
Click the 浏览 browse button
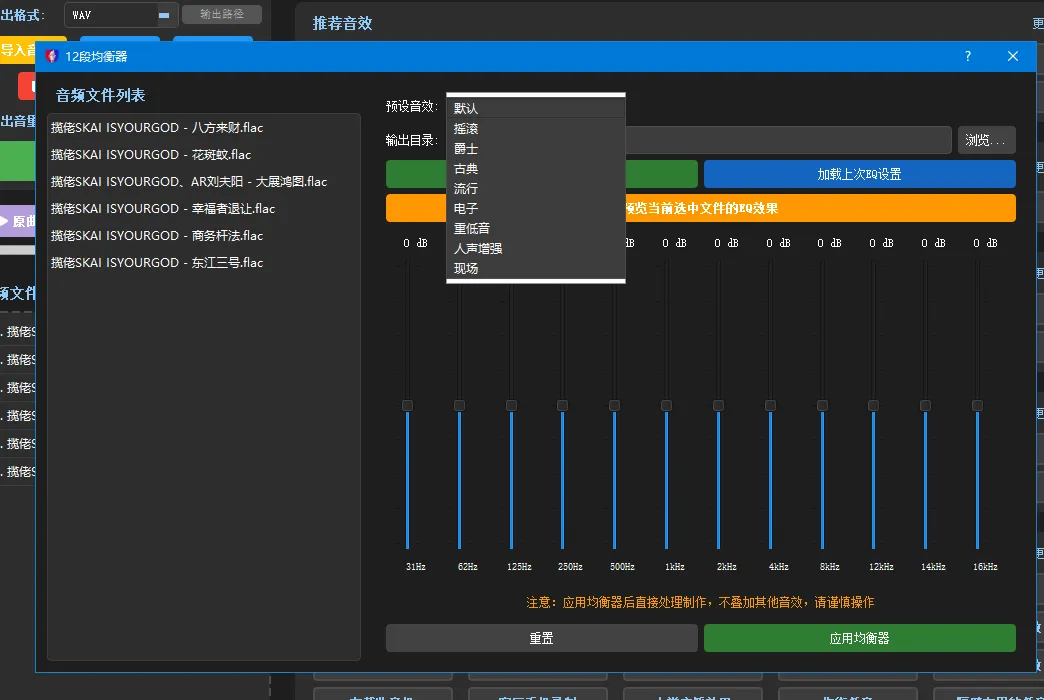point(986,140)
